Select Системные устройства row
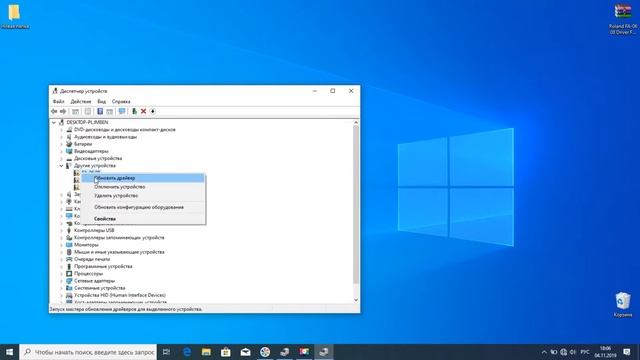This screenshot has height=360, width=640. click(100, 288)
